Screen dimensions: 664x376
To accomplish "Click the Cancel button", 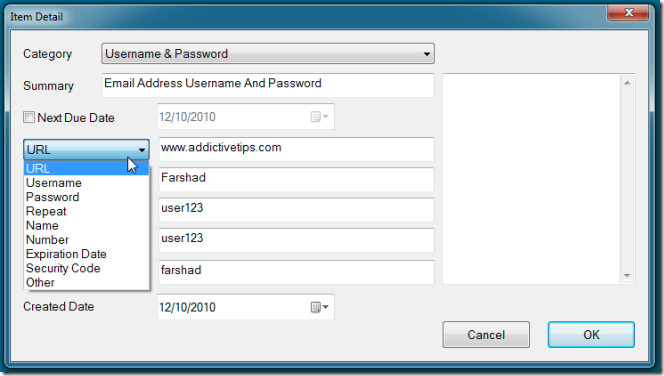I will [486, 335].
